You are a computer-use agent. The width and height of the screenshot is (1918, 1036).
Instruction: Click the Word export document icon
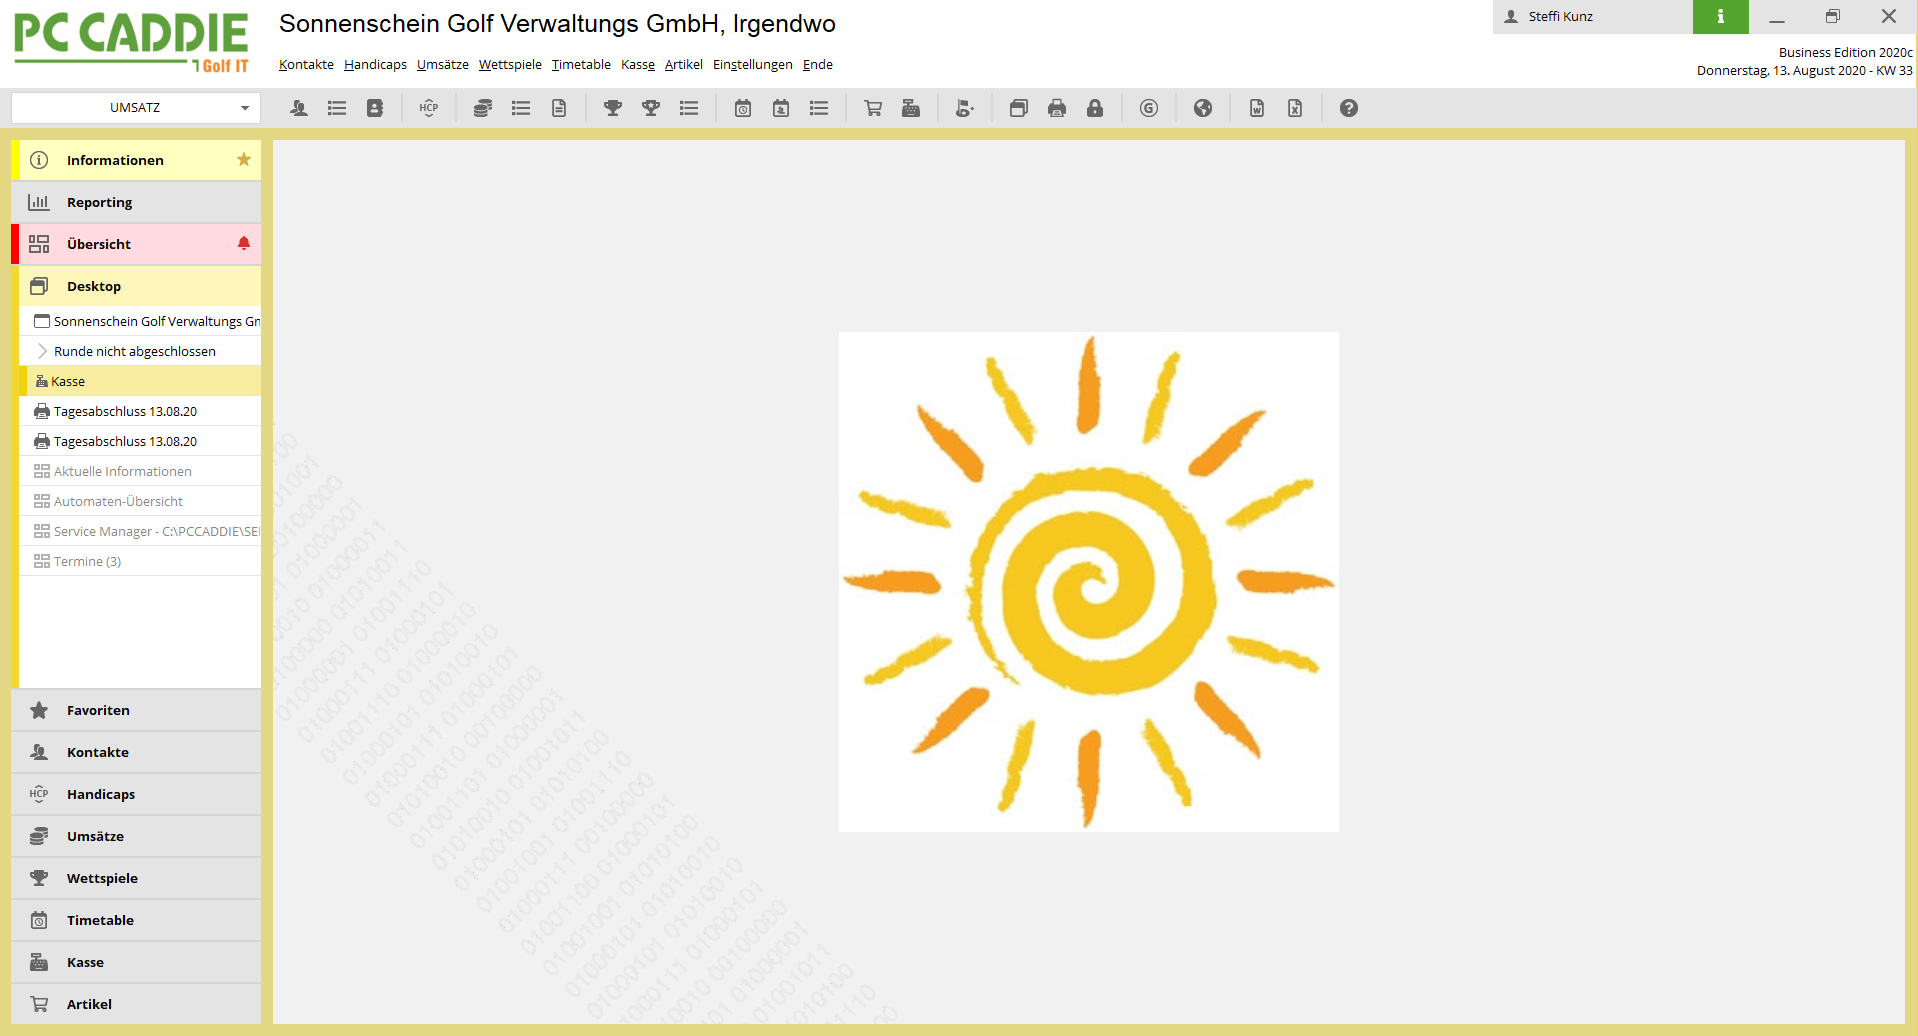(1257, 108)
